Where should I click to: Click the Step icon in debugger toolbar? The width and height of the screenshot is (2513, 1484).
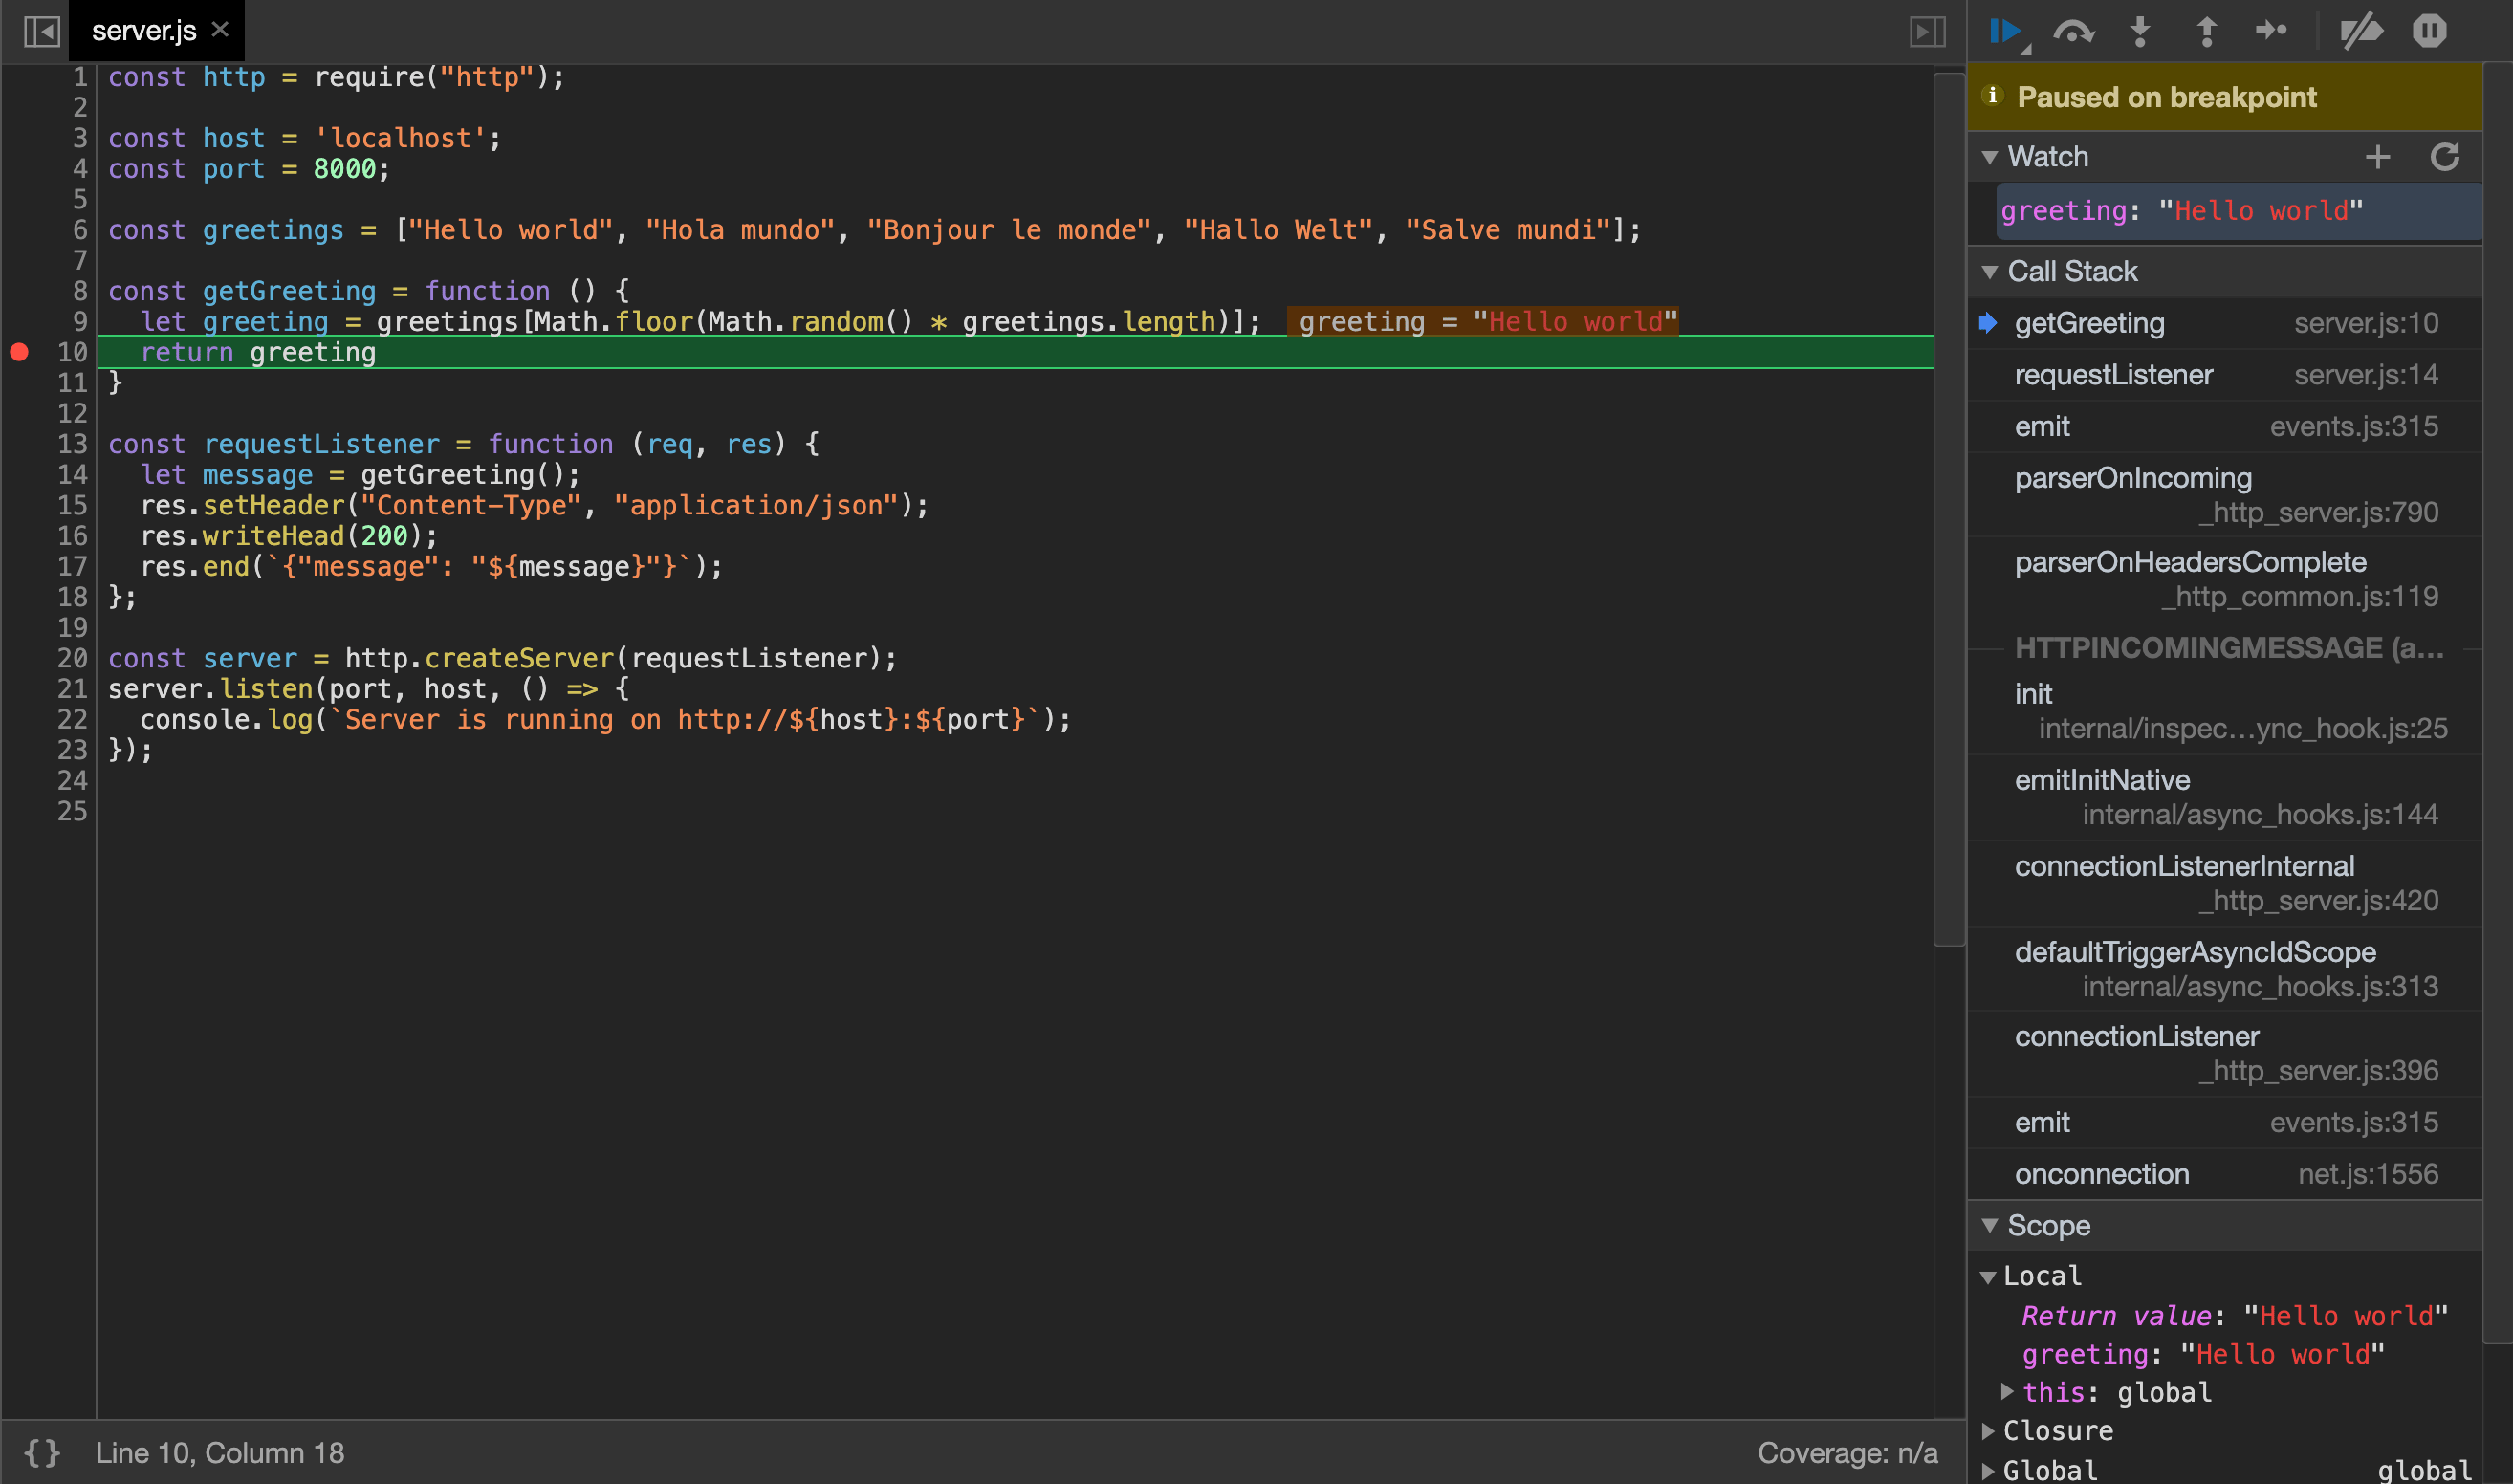point(2271,31)
